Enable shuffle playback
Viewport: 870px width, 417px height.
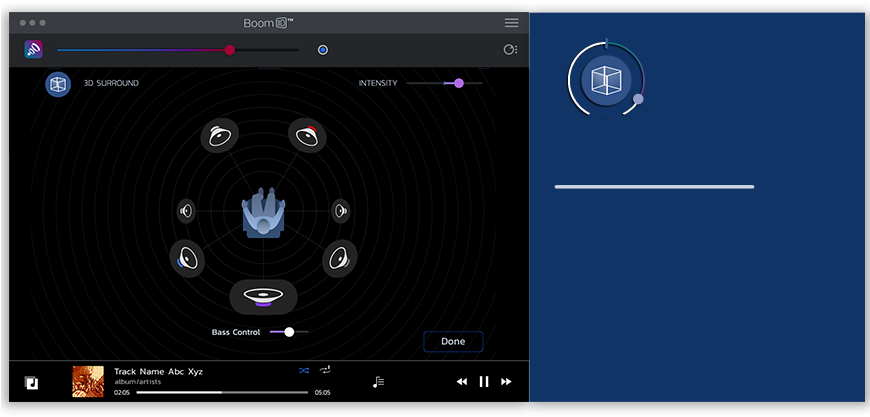(x=304, y=370)
